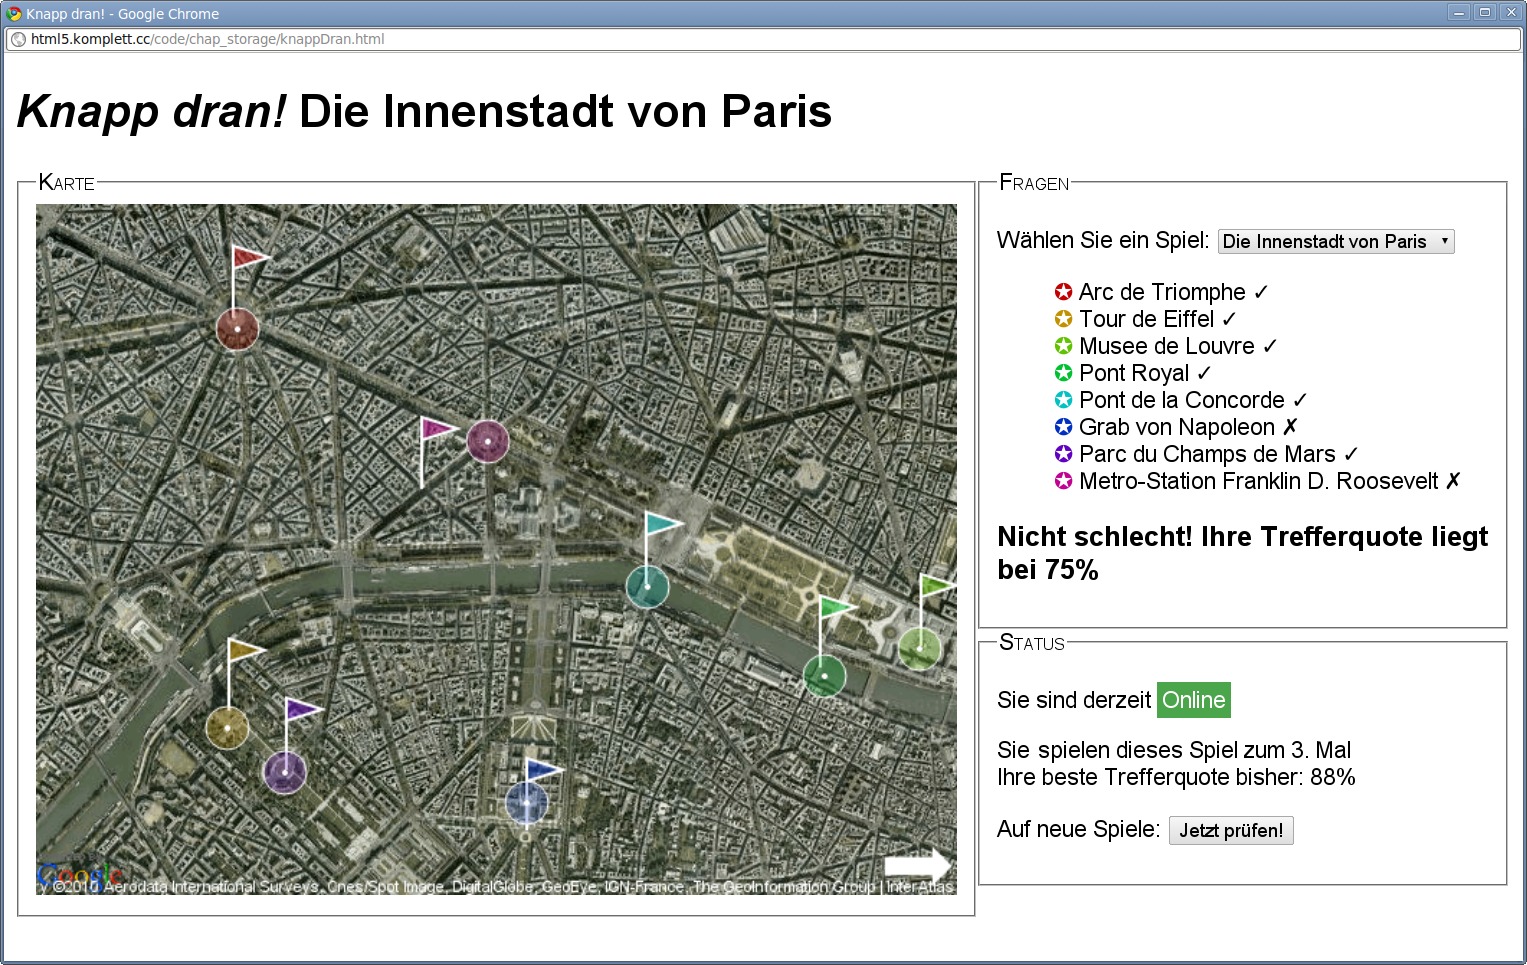Click 'Parc du Champs de Mars' entry
1527x965 pixels.
(x=1207, y=454)
